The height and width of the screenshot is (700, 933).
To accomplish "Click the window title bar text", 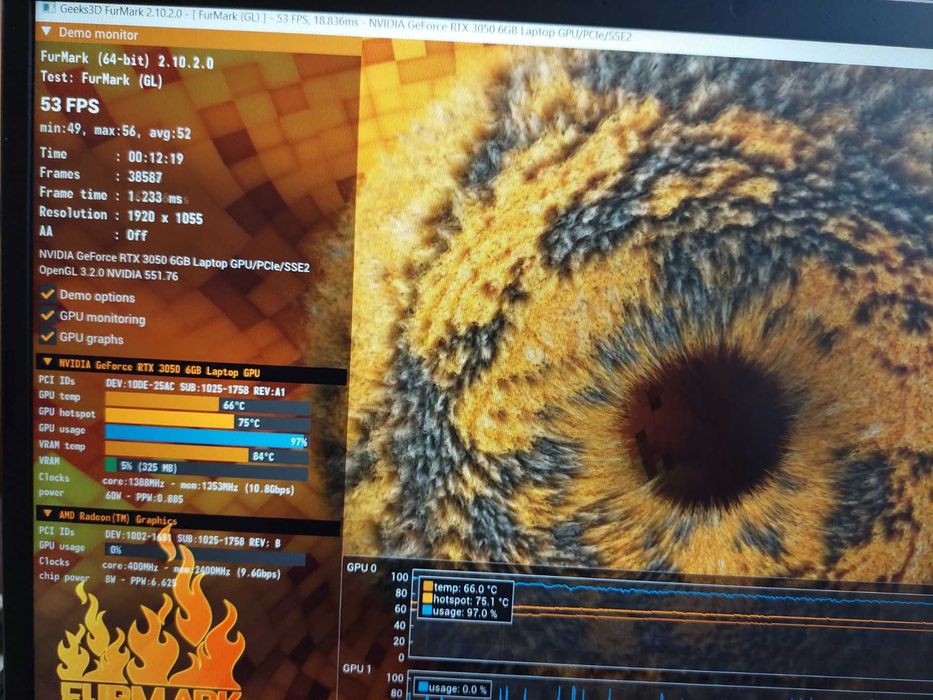I will tap(345, 23).
